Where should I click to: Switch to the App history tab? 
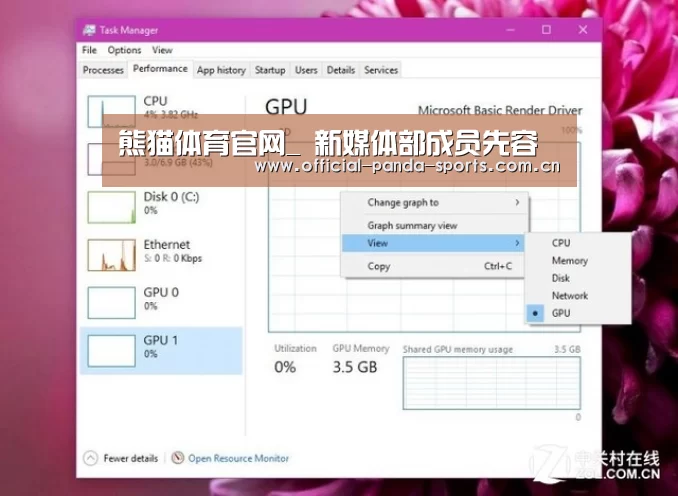221,70
